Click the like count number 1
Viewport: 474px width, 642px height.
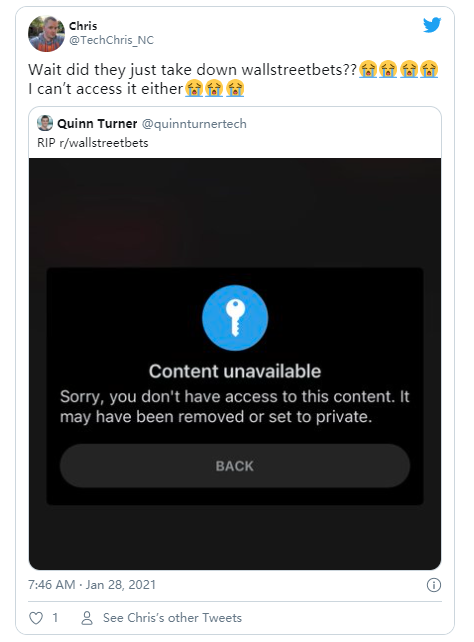tap(55, 617)
